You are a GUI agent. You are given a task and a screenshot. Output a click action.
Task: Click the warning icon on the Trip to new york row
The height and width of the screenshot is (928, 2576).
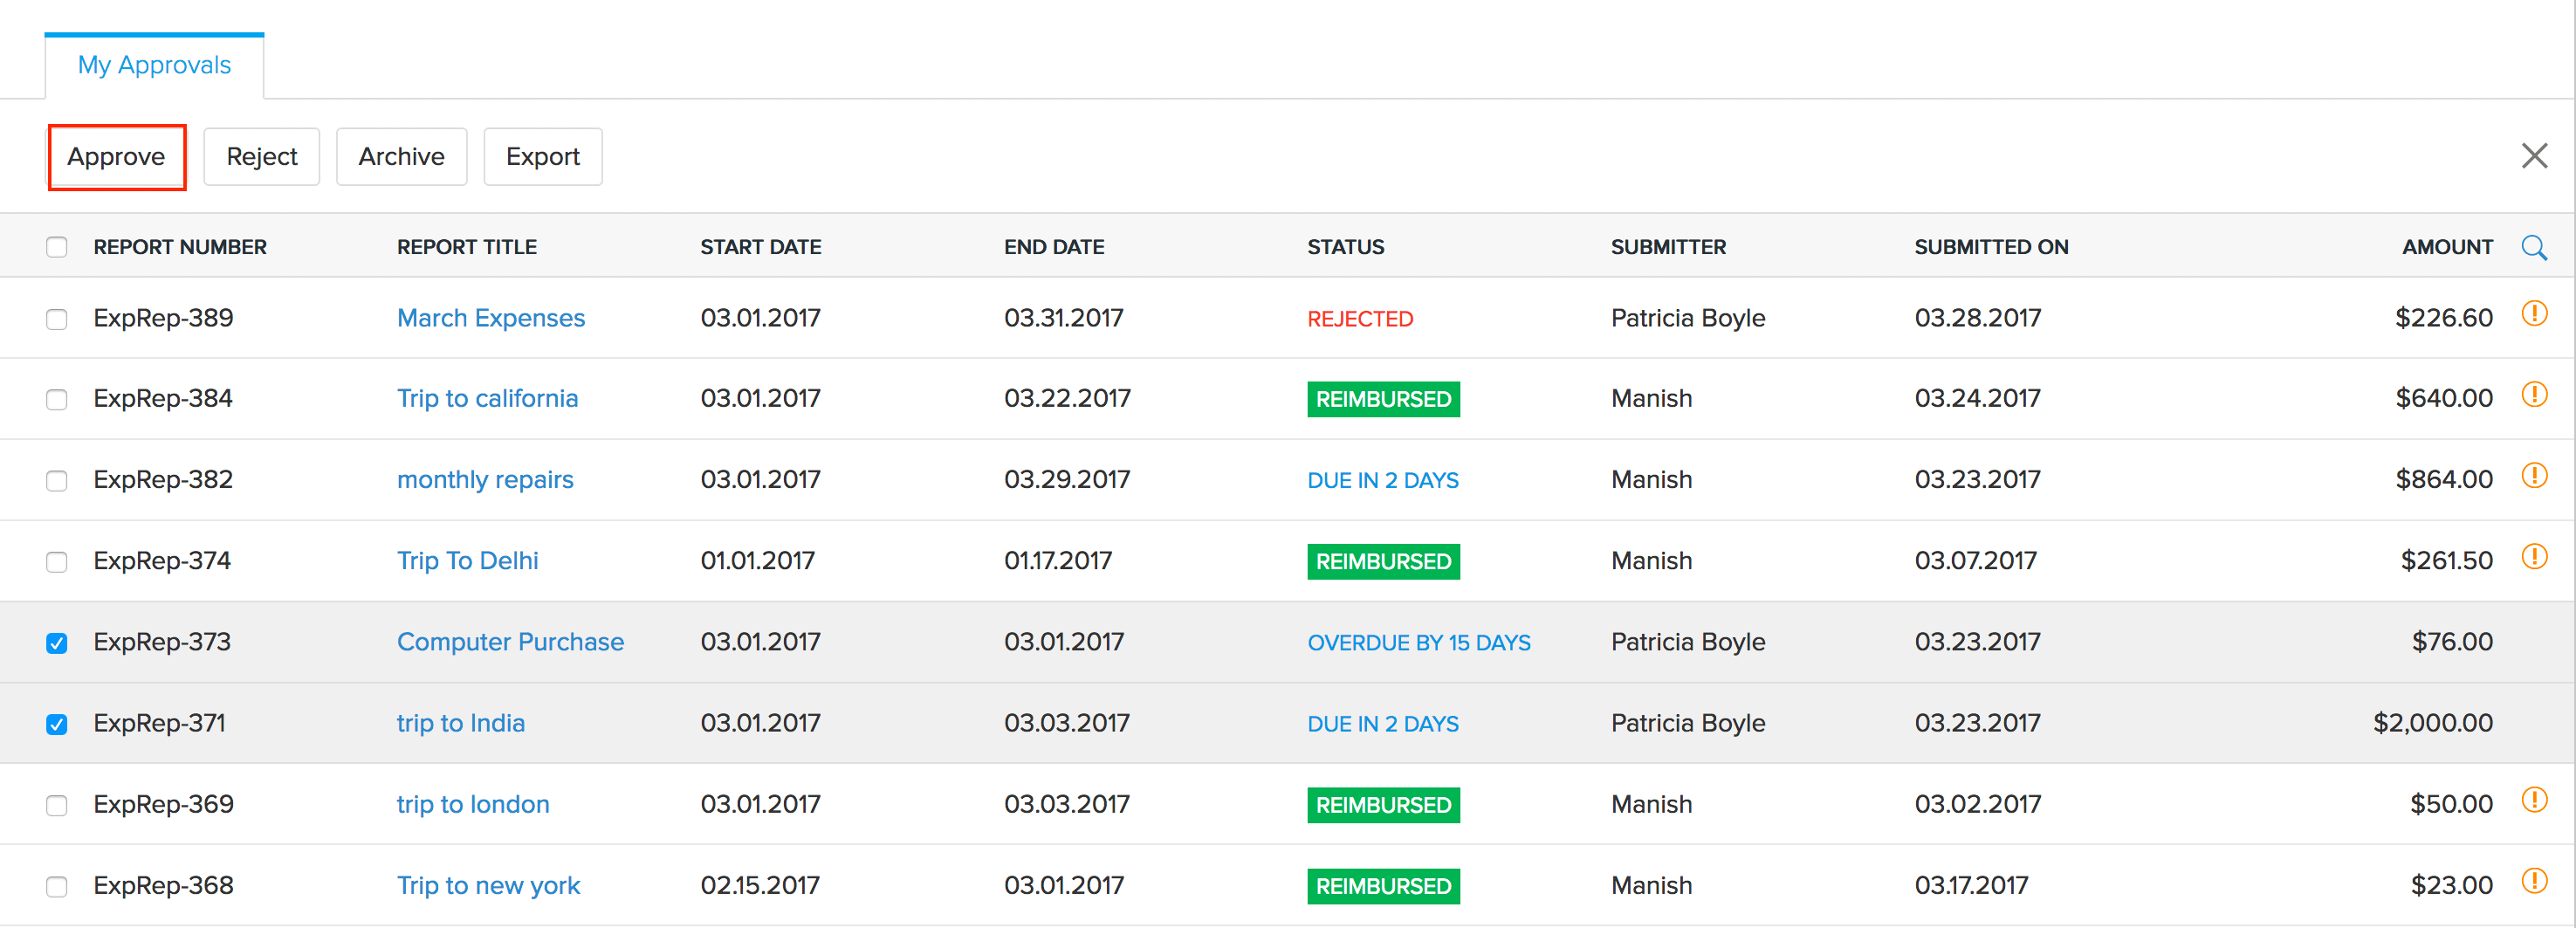[x=2537, y=883]
